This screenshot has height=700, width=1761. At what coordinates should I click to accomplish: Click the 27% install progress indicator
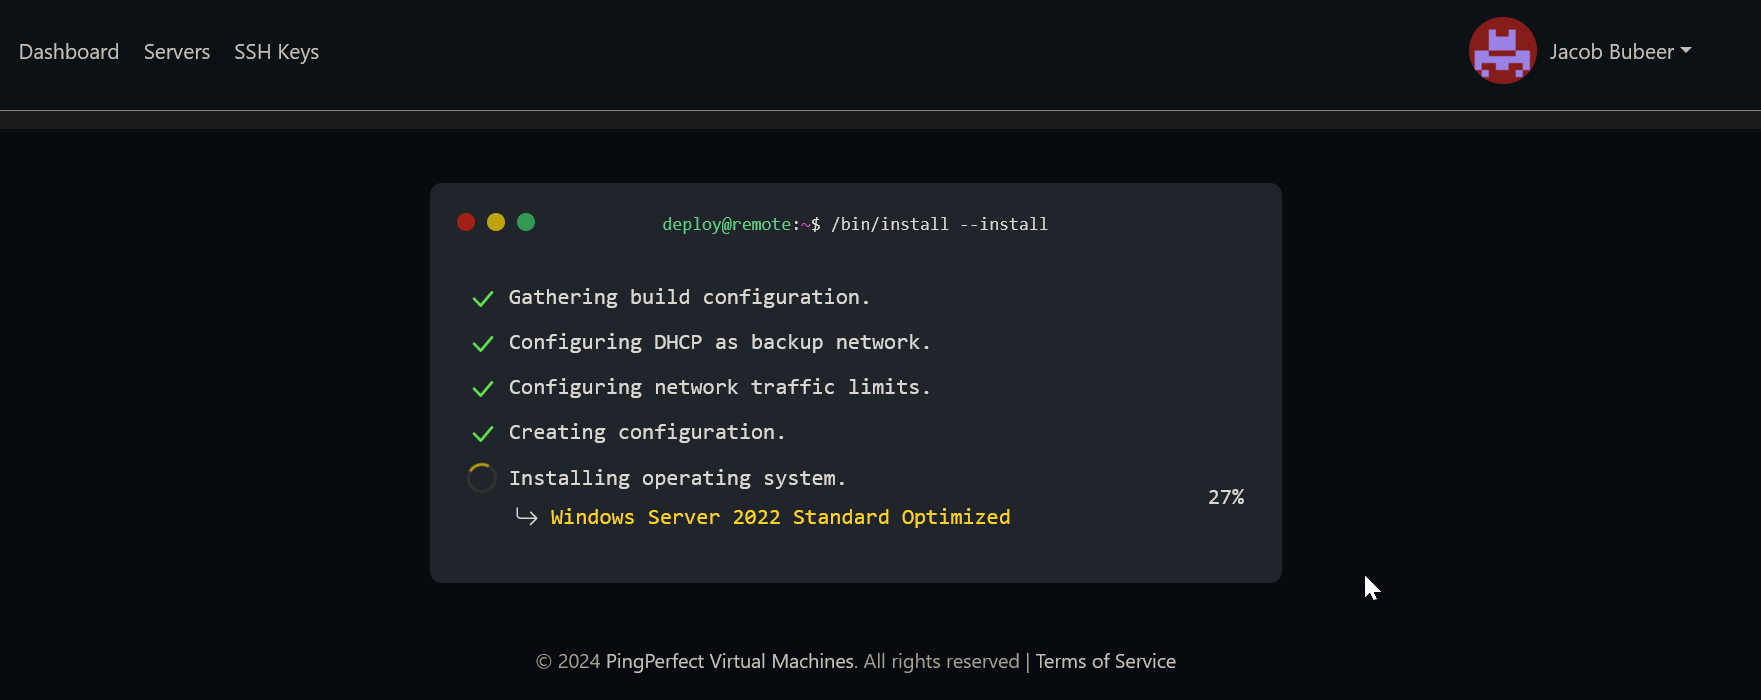[1226, 497]
